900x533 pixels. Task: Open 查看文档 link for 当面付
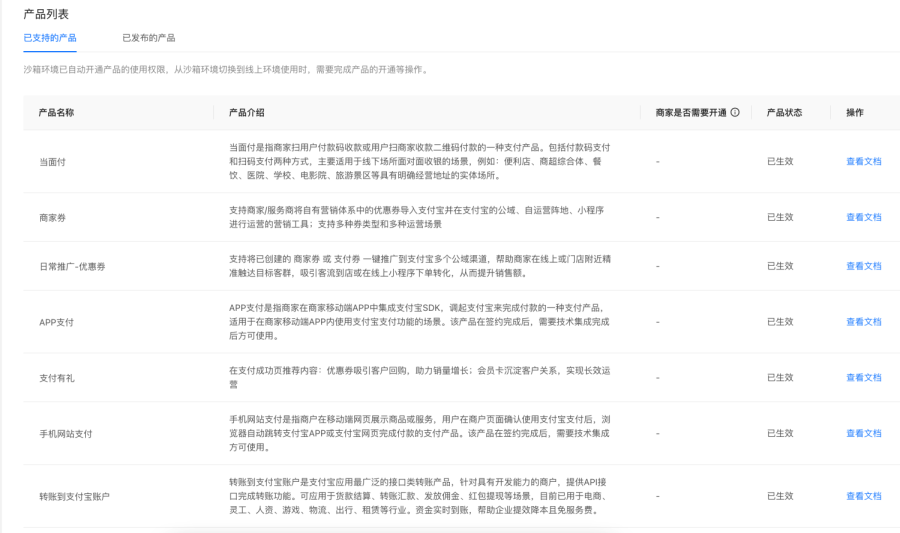tap(863, 161)
